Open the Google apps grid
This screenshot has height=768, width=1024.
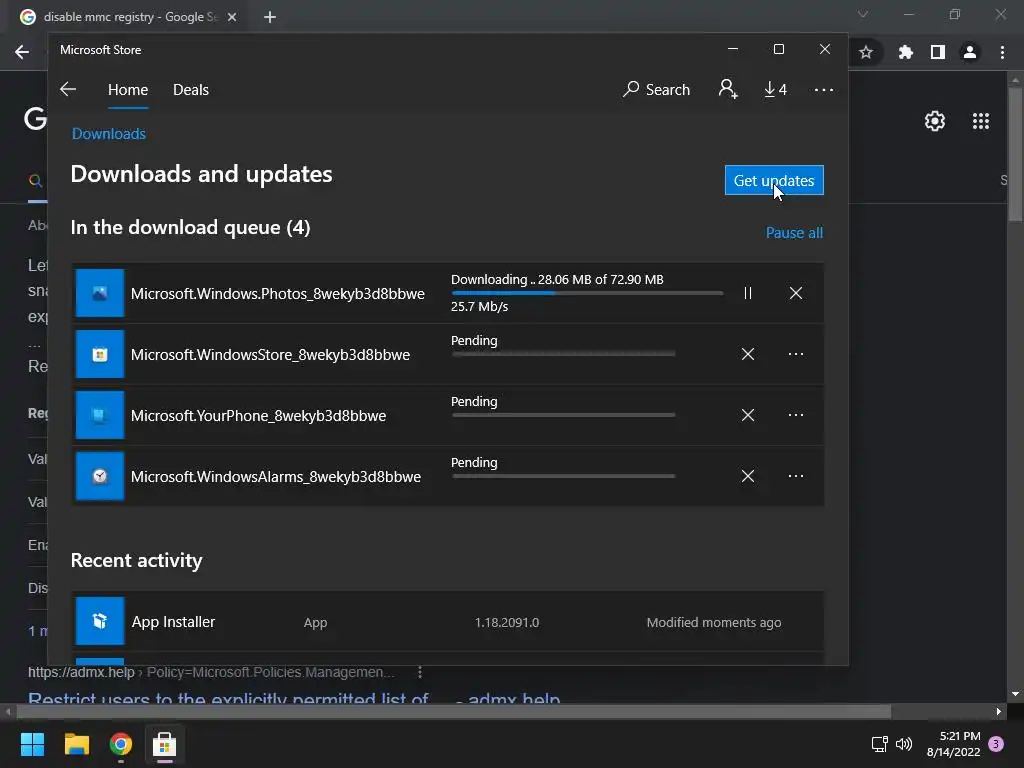[980, 121]
